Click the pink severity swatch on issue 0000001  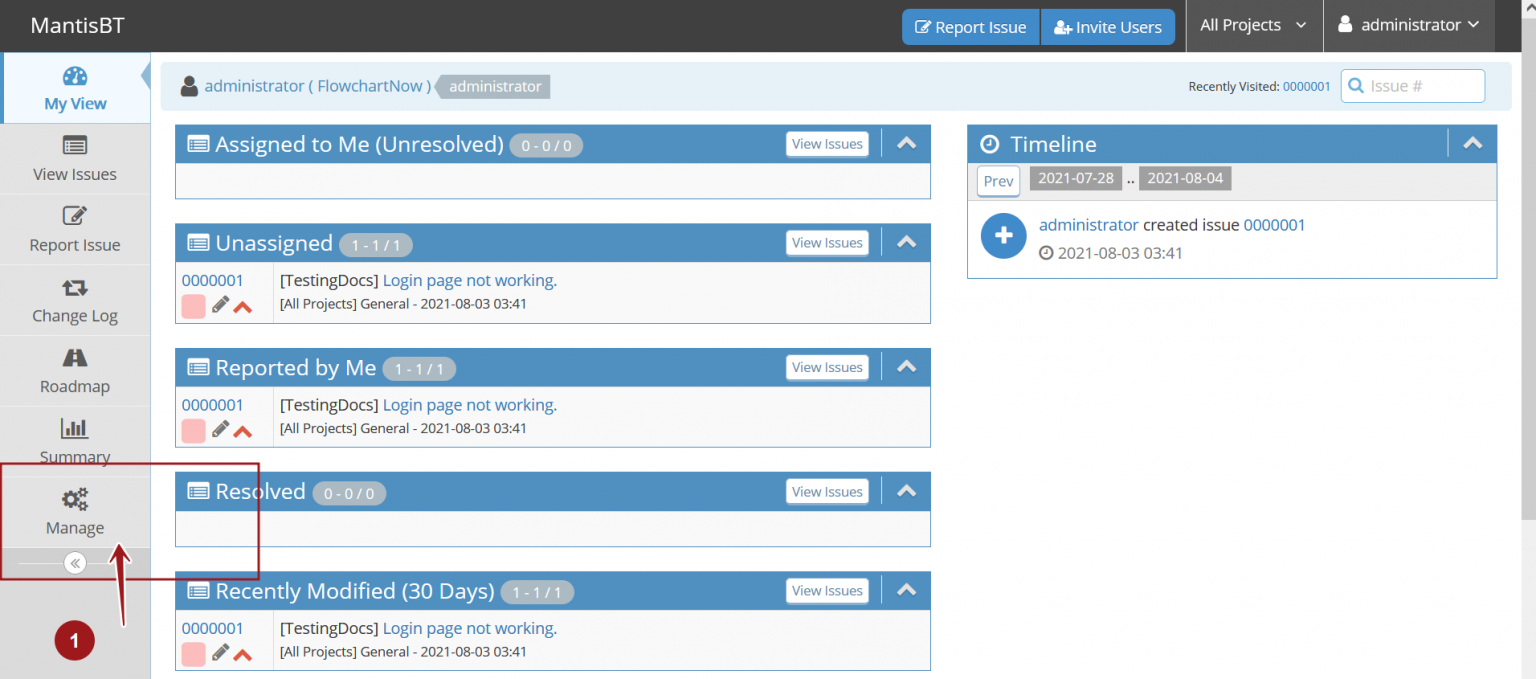click(x=193, y=306)
